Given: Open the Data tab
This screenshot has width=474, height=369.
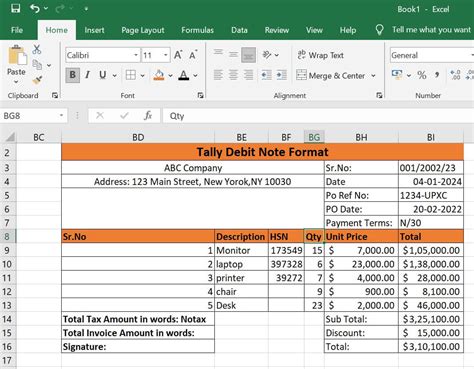Looking at the screenshot, I should point(239,30).
